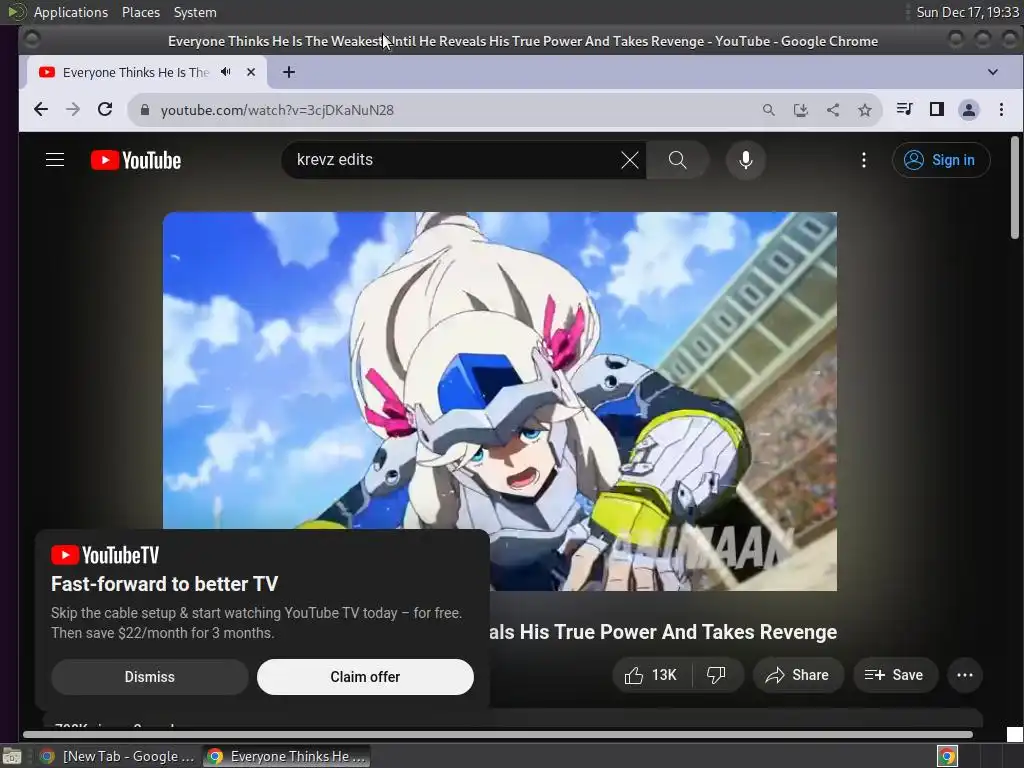Open Chrome profile avatar
The height and width of the screenshot is (768, 1024).
point(969,110)
